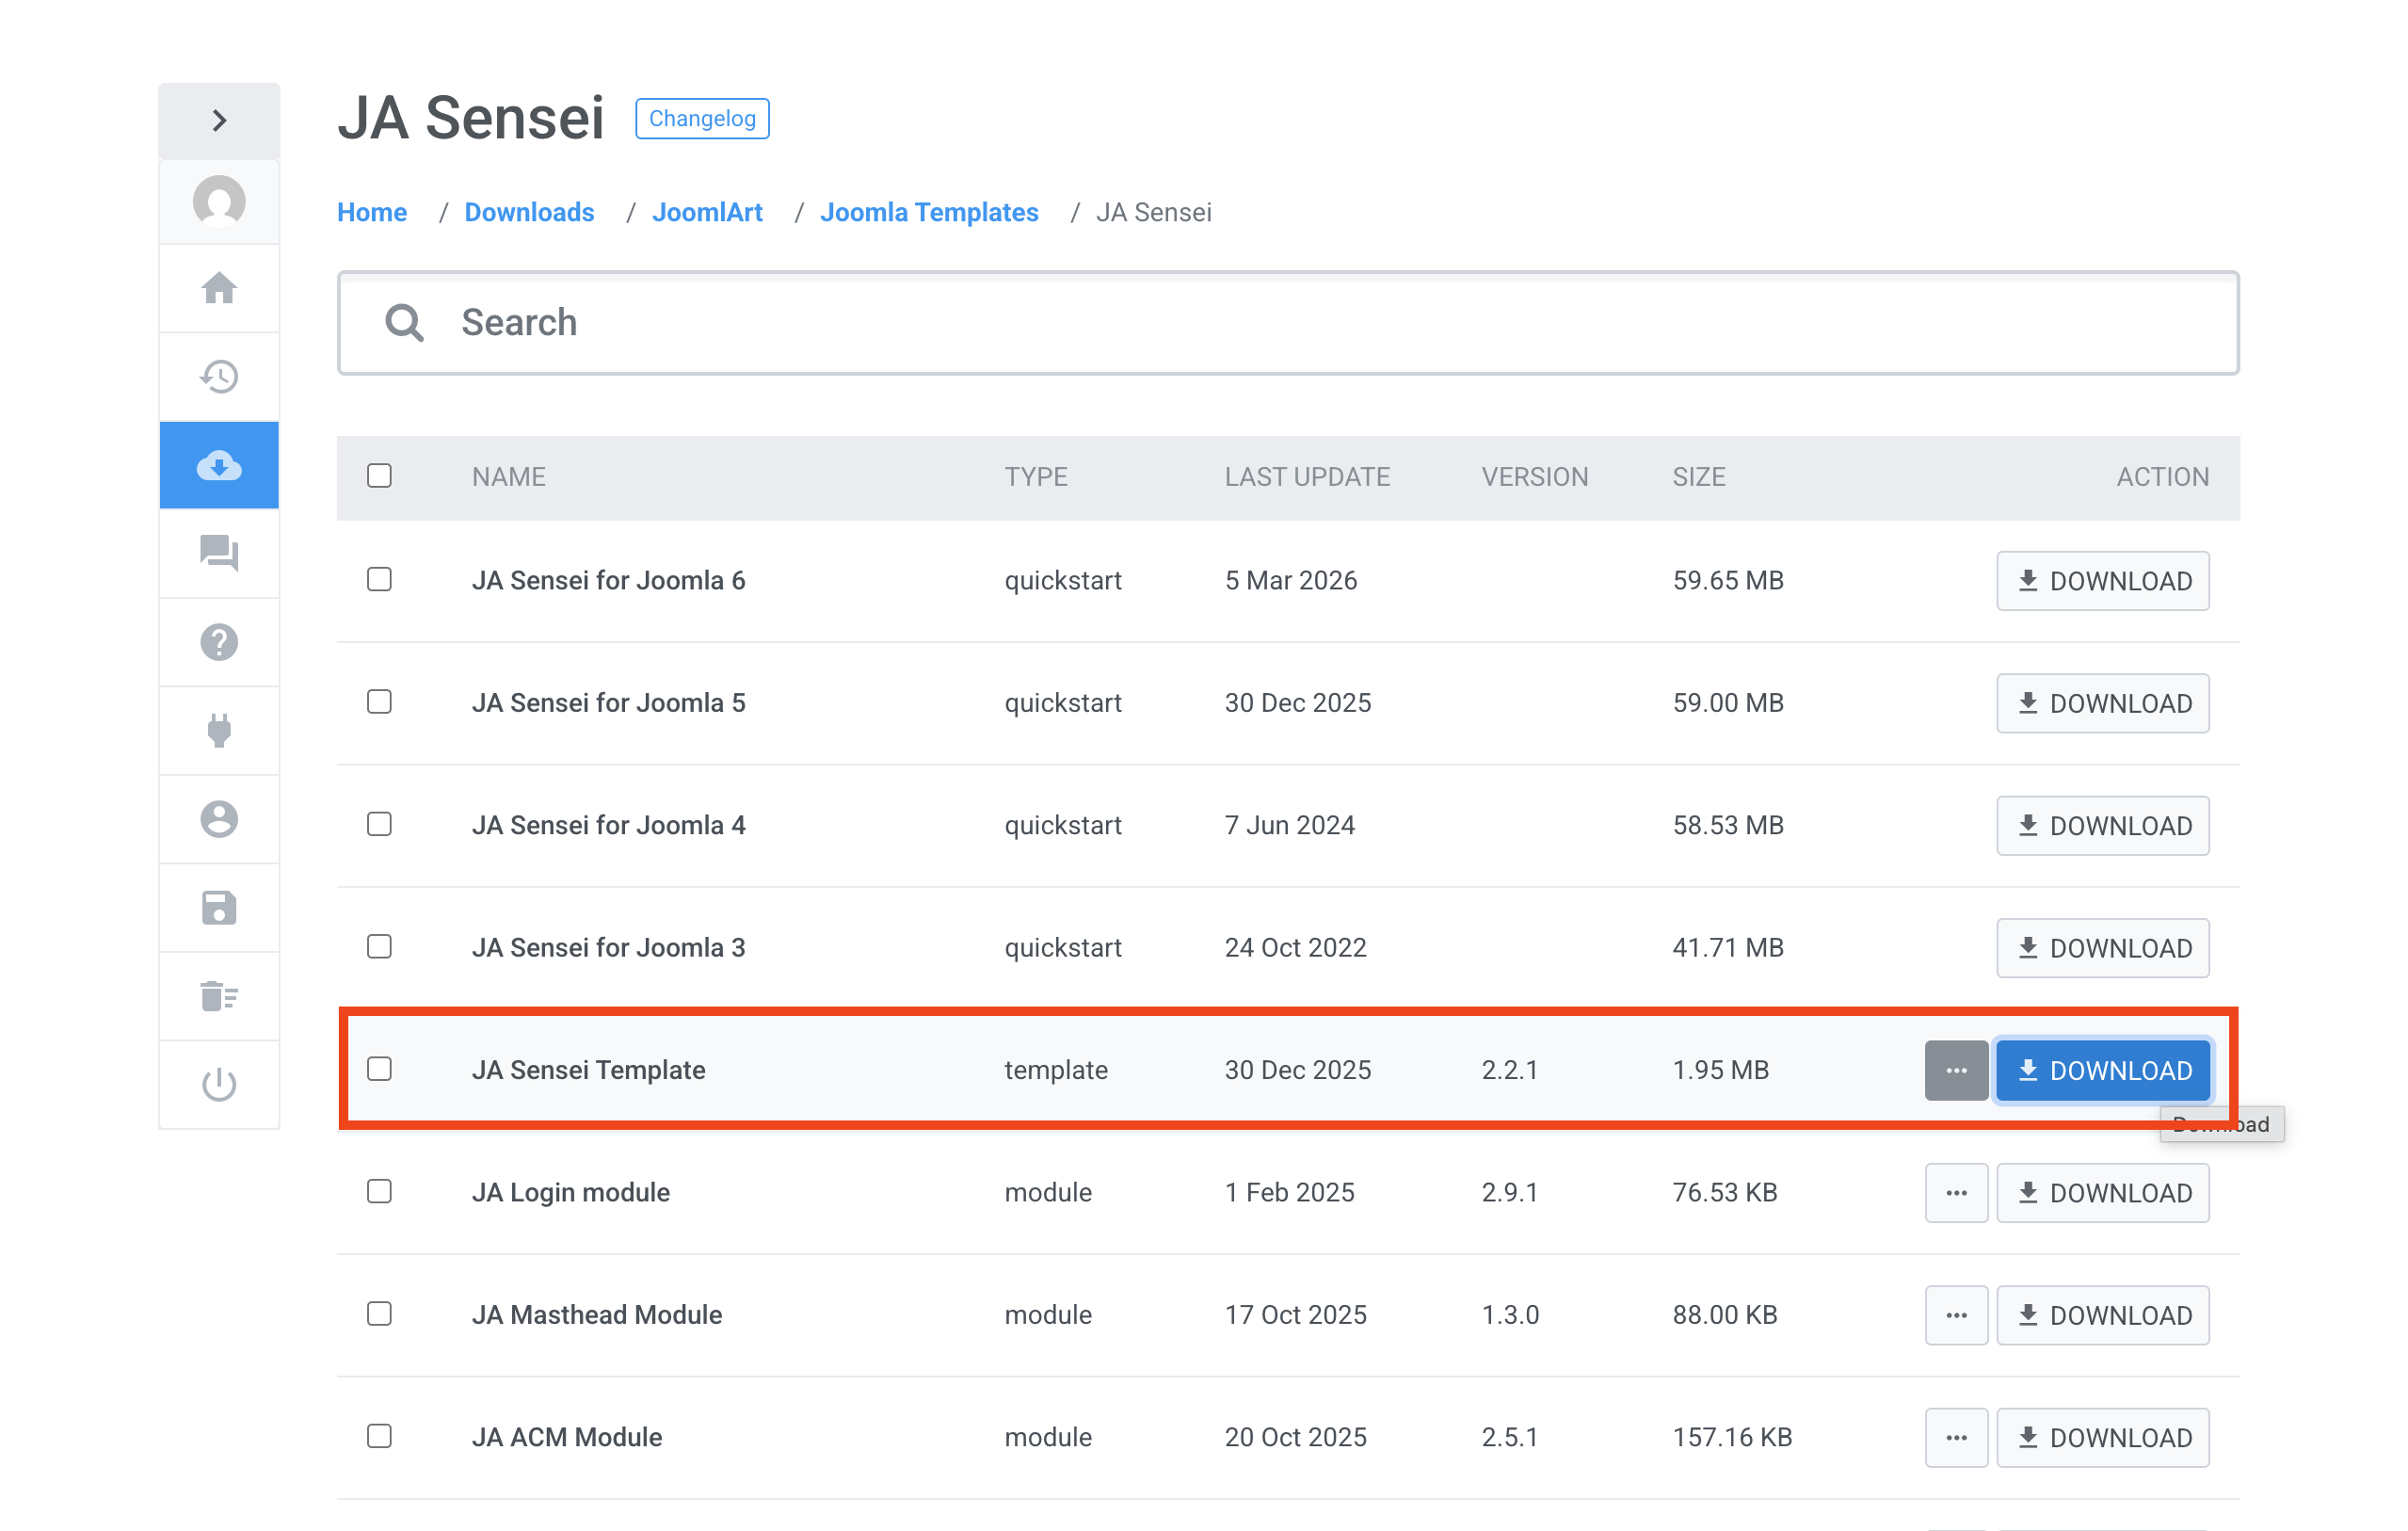Select the cloud download sidebar icon
This screenshot has width=2408, height=1531.
[x=219, y=466]
